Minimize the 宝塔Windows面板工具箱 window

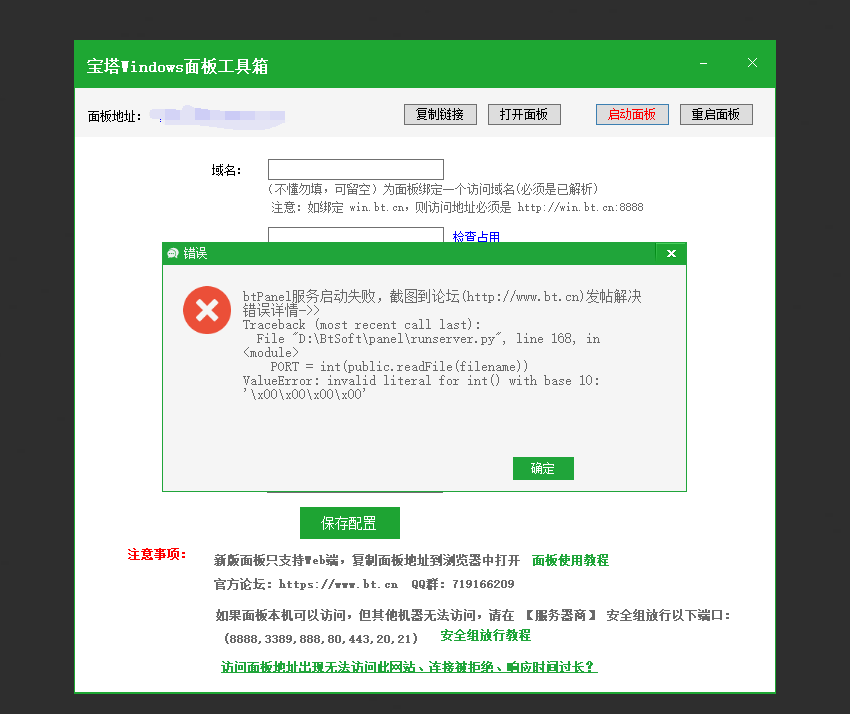point(703,63)
